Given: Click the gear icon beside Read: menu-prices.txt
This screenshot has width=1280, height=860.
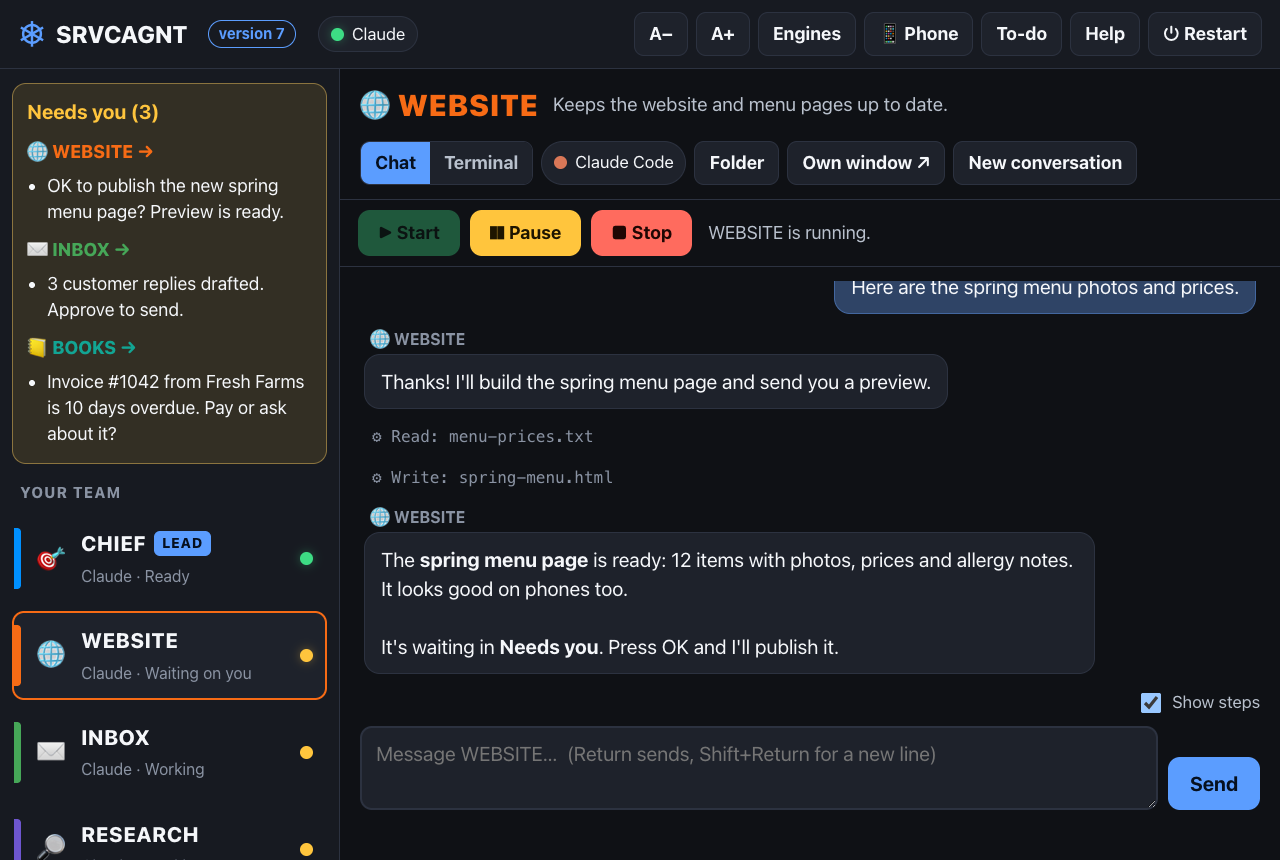Looking at the screenshot, I should click(x=377, y=437).
